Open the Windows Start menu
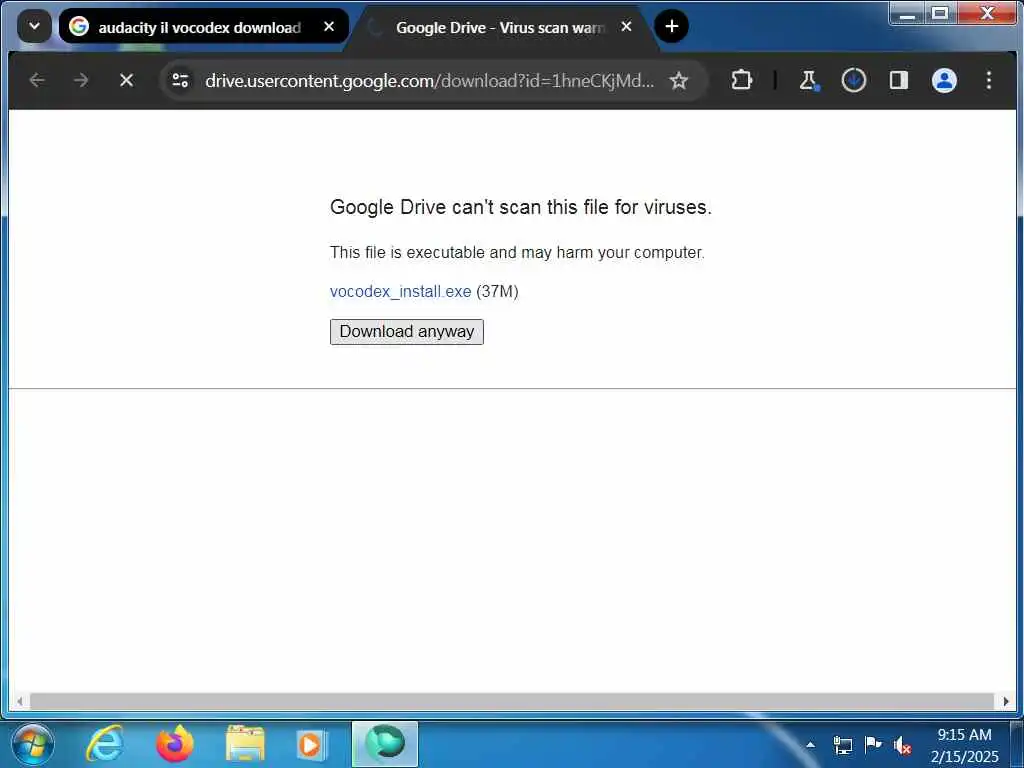Screen dimensions: 1024x768 pos(32,744)
